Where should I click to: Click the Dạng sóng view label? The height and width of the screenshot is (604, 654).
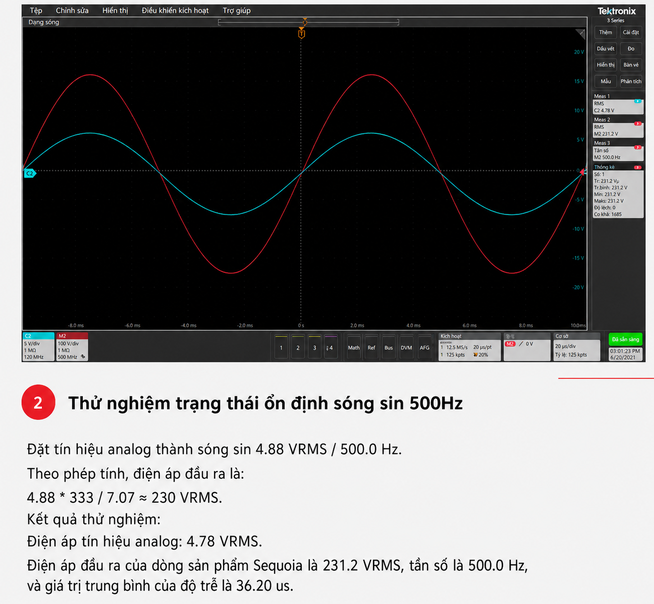coord(44,22)
